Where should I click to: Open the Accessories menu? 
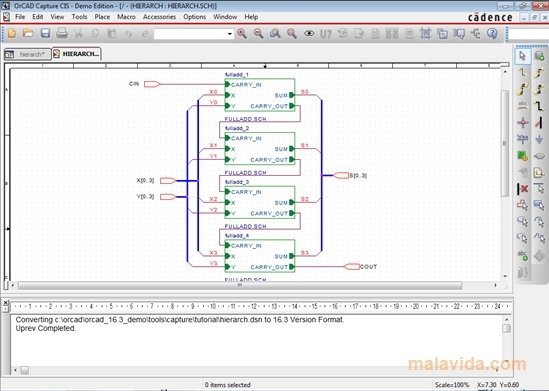(x=159, y=17)
